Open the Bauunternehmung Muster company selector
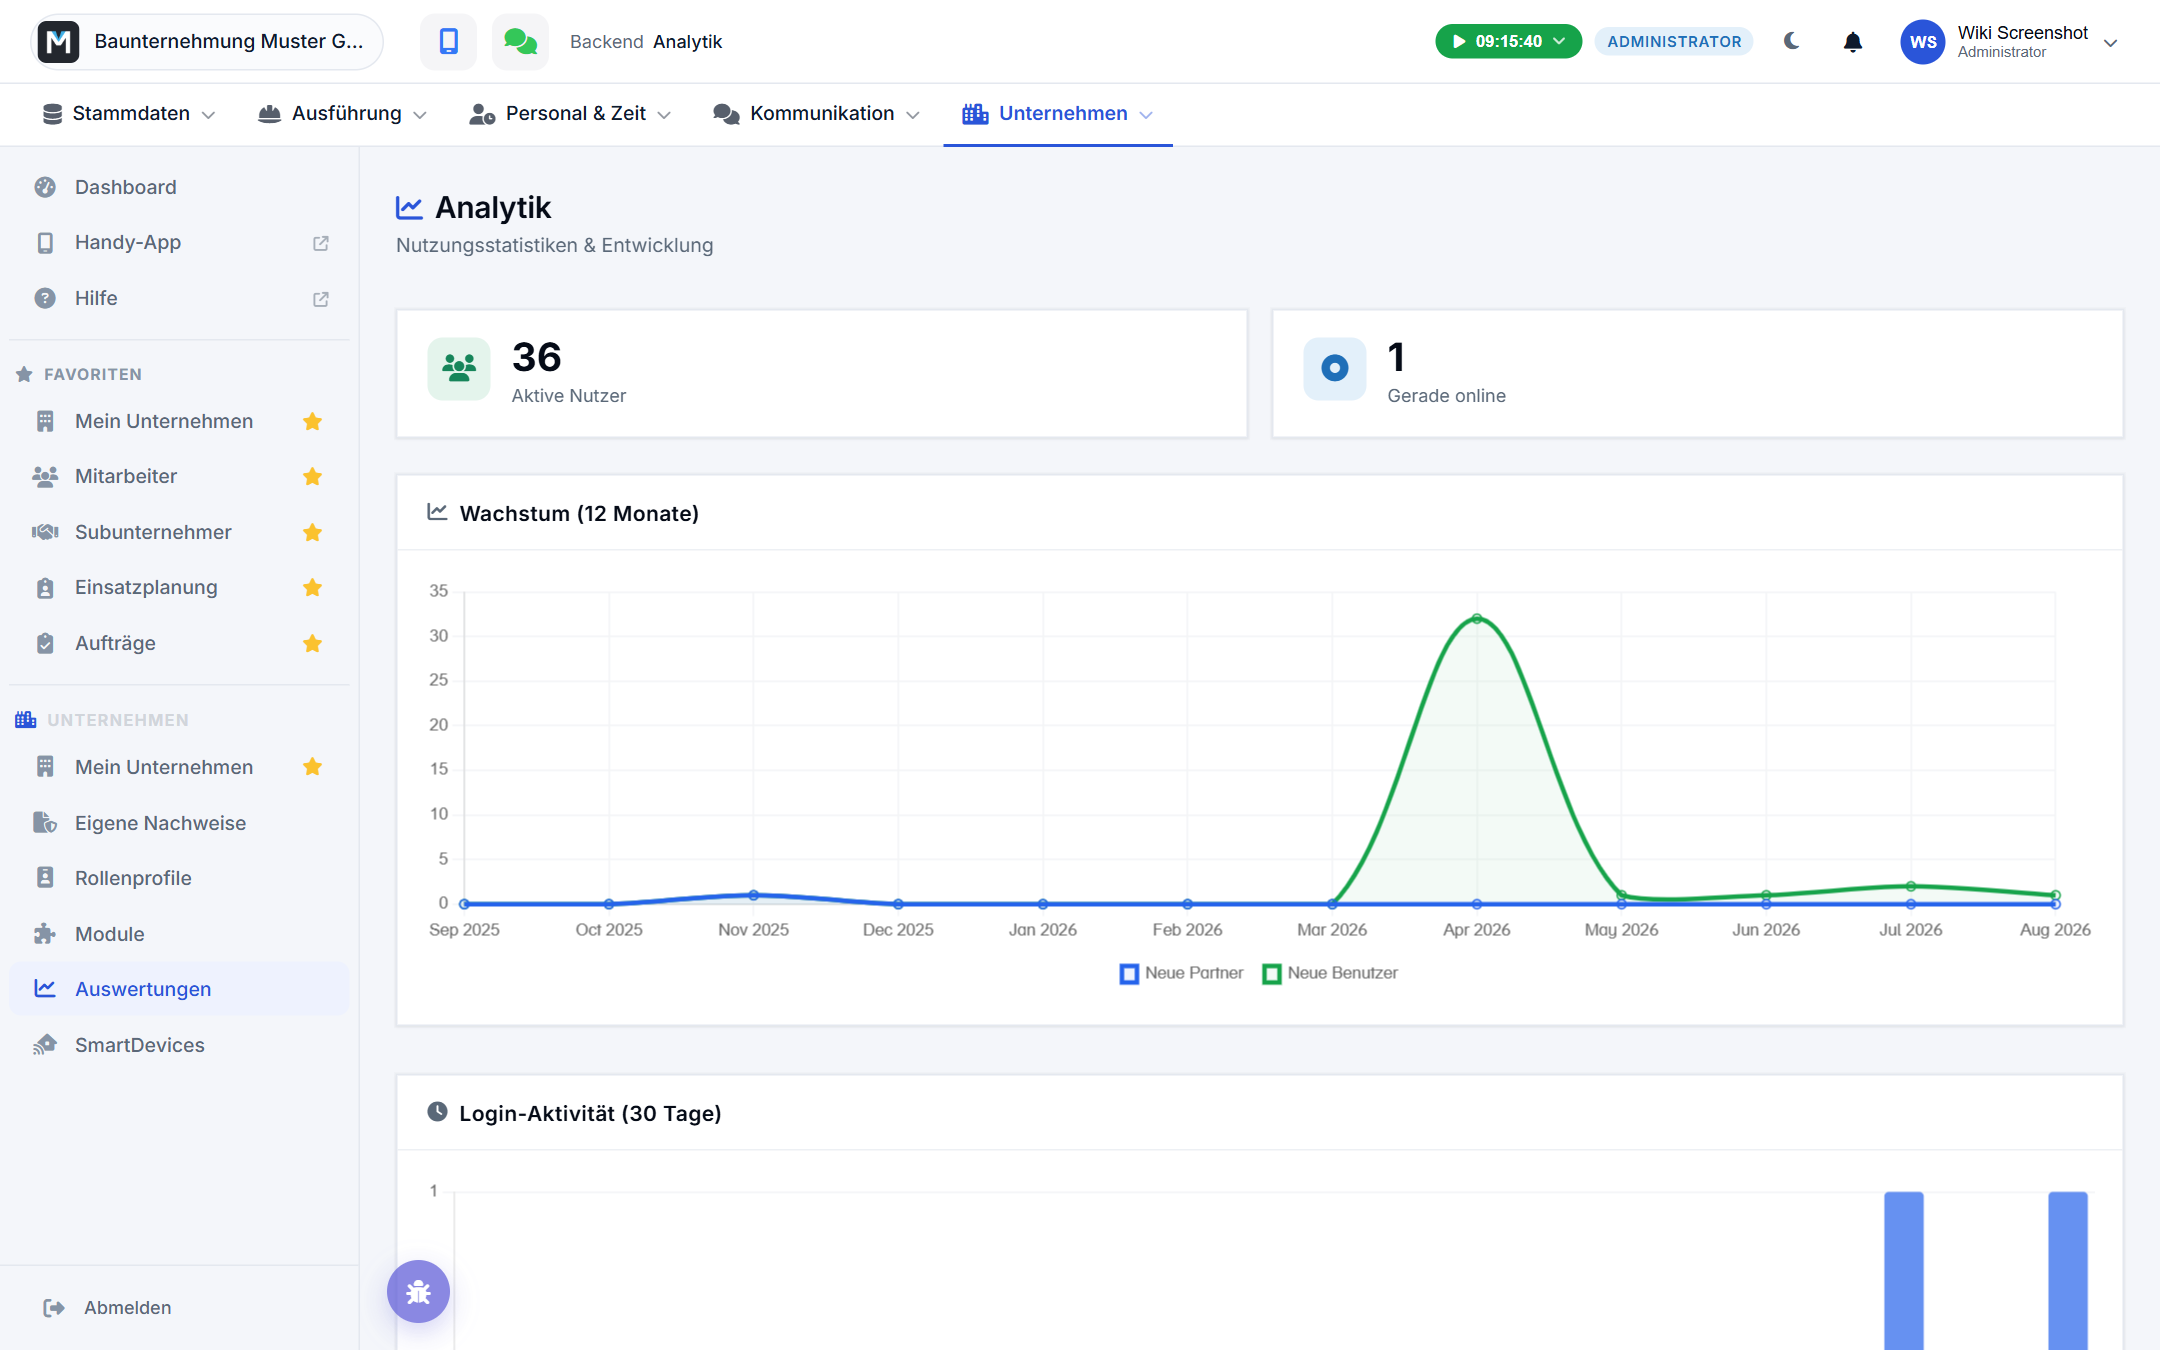This screenshot has height=1350, width=2160. pos(207,42)
